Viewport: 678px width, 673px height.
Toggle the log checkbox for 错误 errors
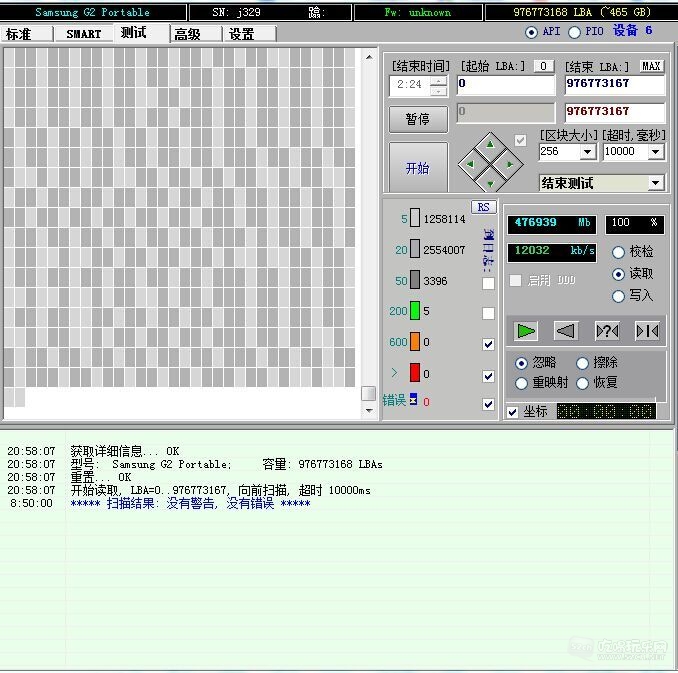pyautogui.click(x=488, y=404)
